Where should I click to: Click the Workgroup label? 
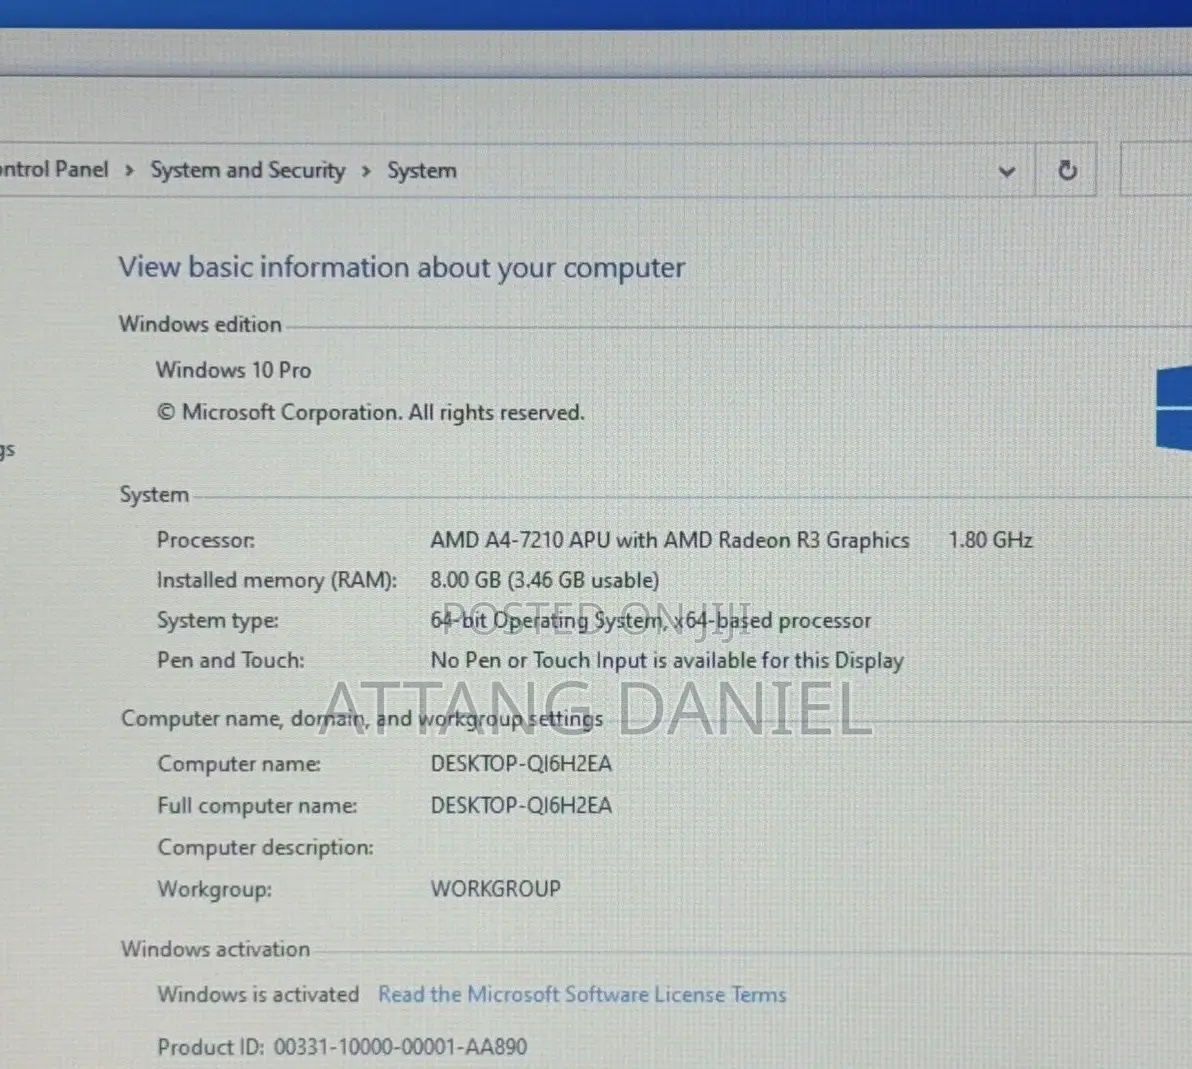pyautogui.click(x=214, y=890)
